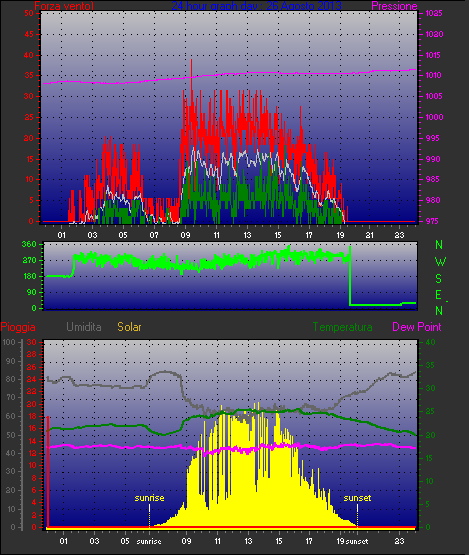The image size is (469, 555).
Task: Click the W compass direction label
Action: coord(440,262)
